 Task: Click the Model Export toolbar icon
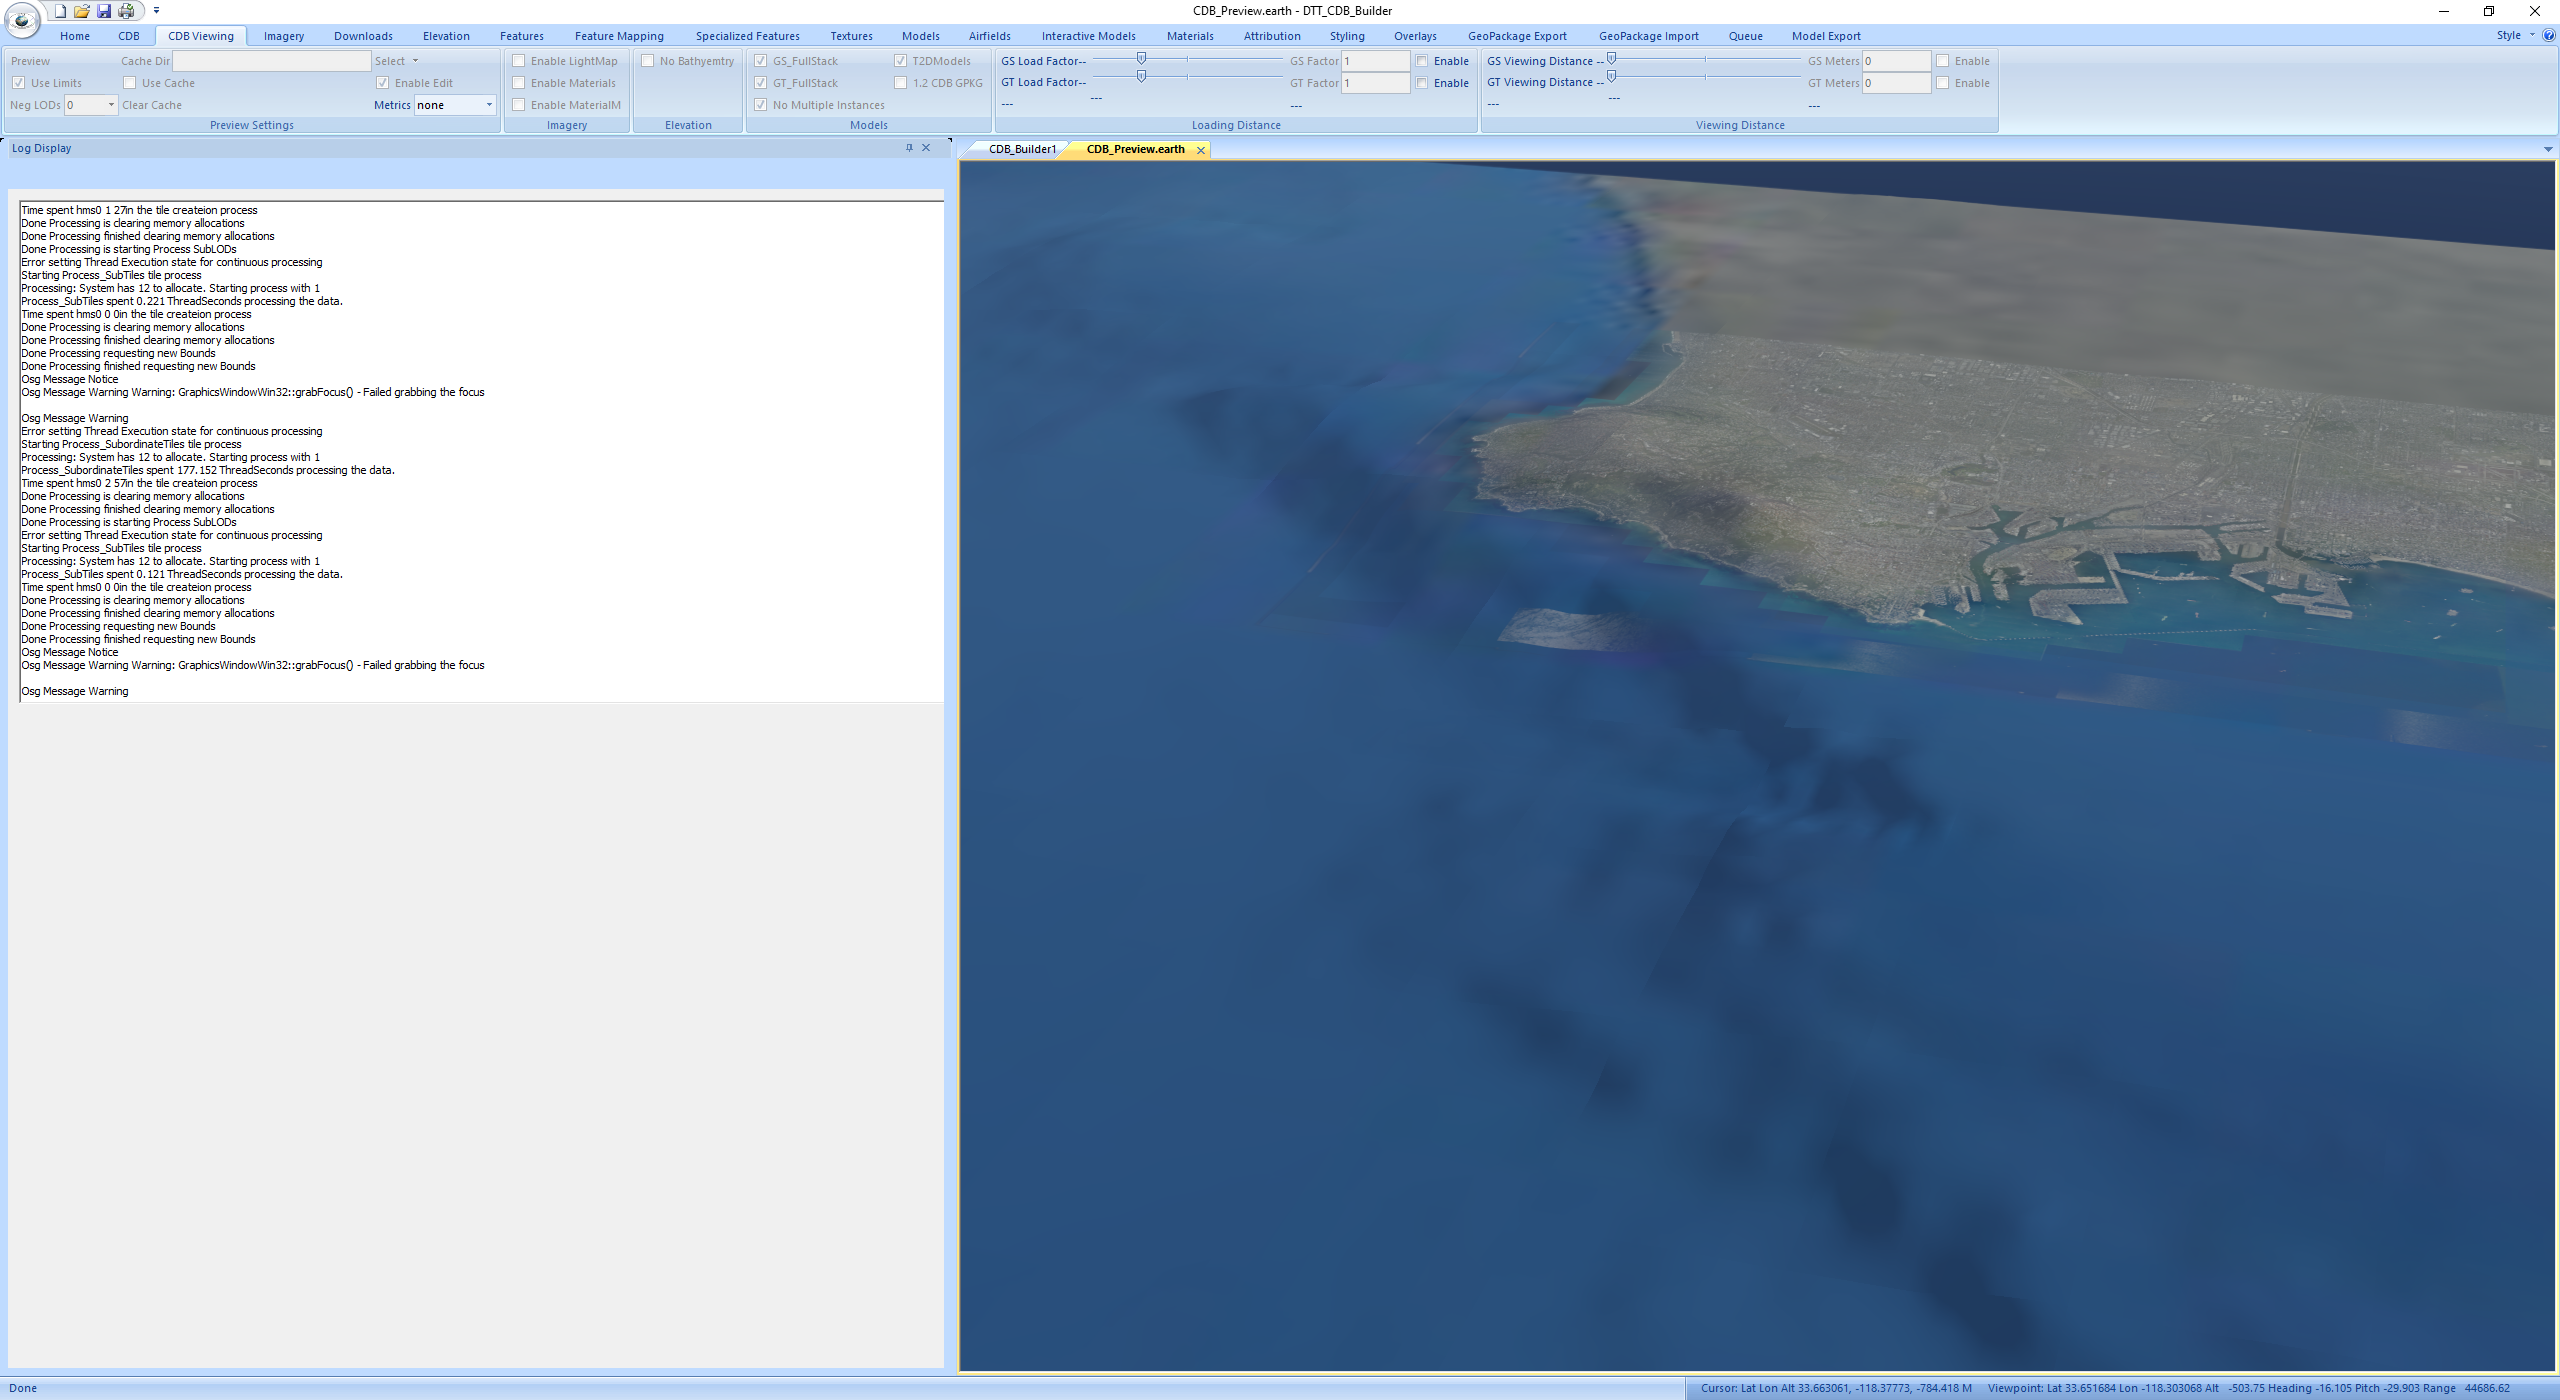1824,36
